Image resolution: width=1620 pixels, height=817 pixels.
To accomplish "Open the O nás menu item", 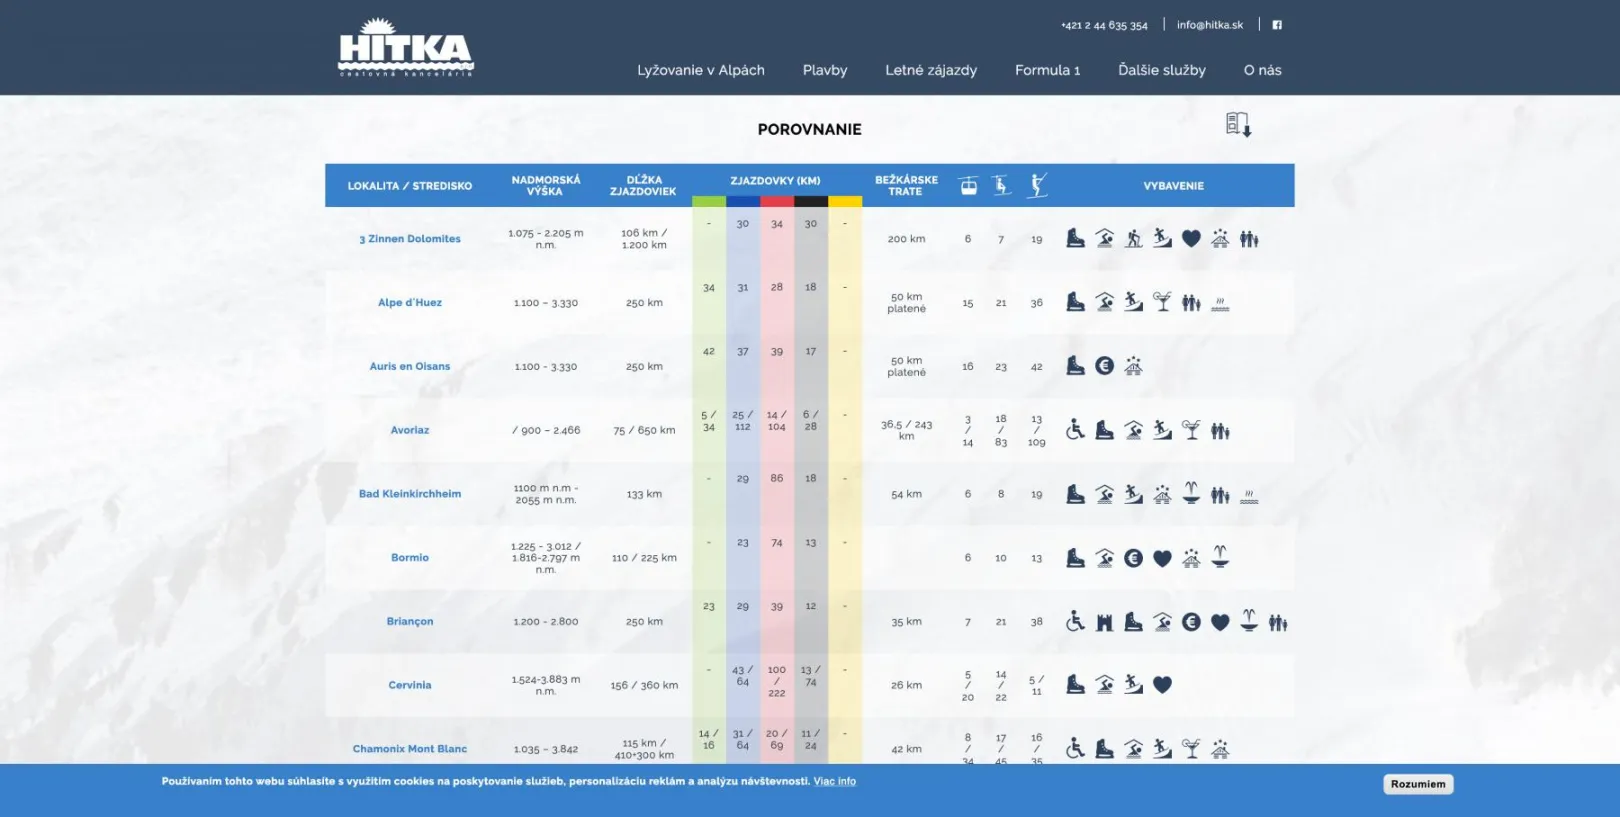I will (1262, 70).
